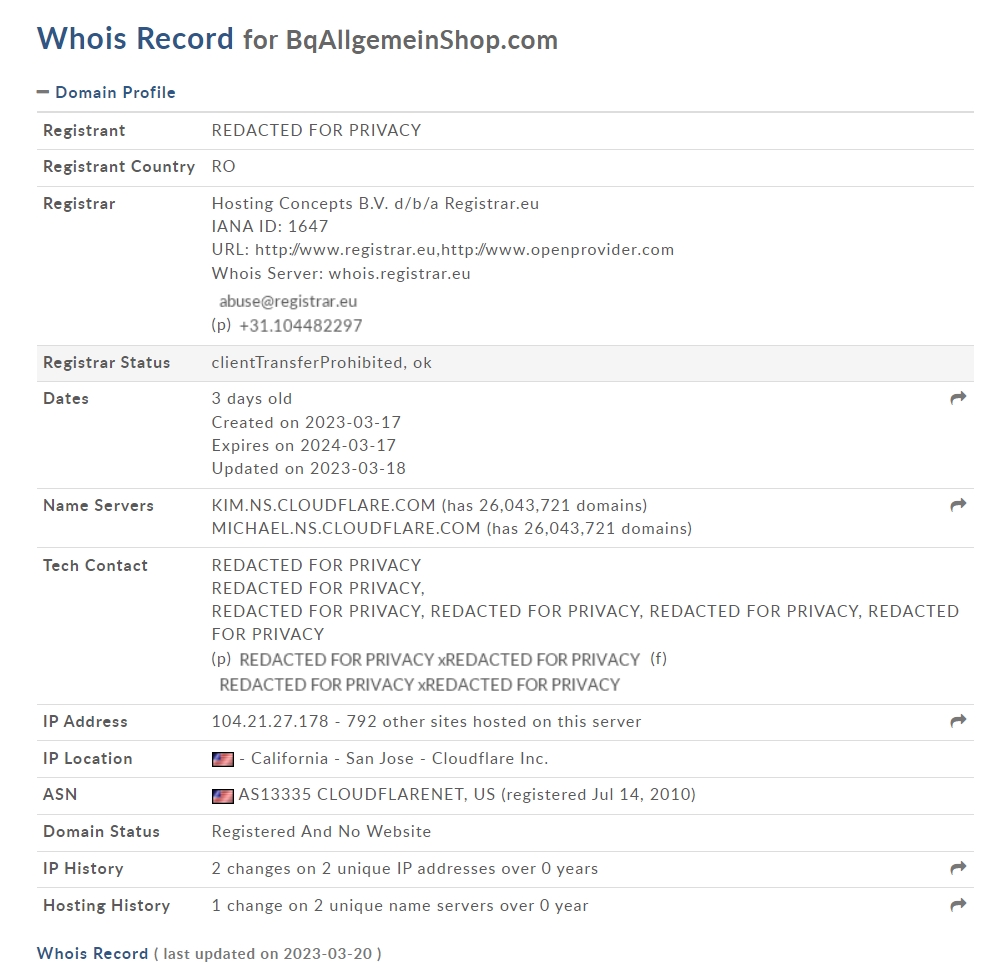Click the arrow icon in the Dates row
This screenshot has width=1000, height=970.
pos(958,398)
